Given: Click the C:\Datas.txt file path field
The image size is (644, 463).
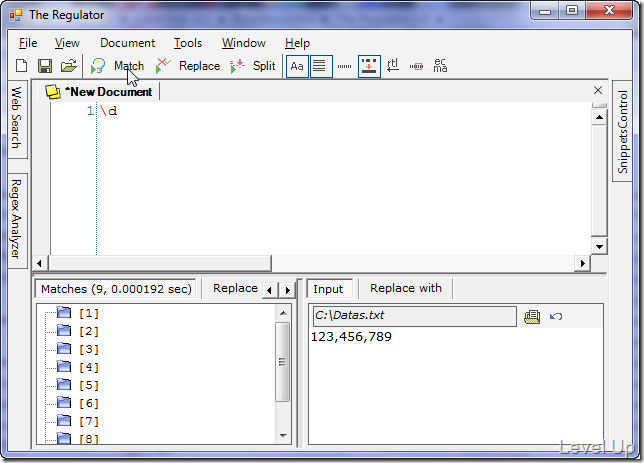Looking at the screenshot, I should click(414, 316).
